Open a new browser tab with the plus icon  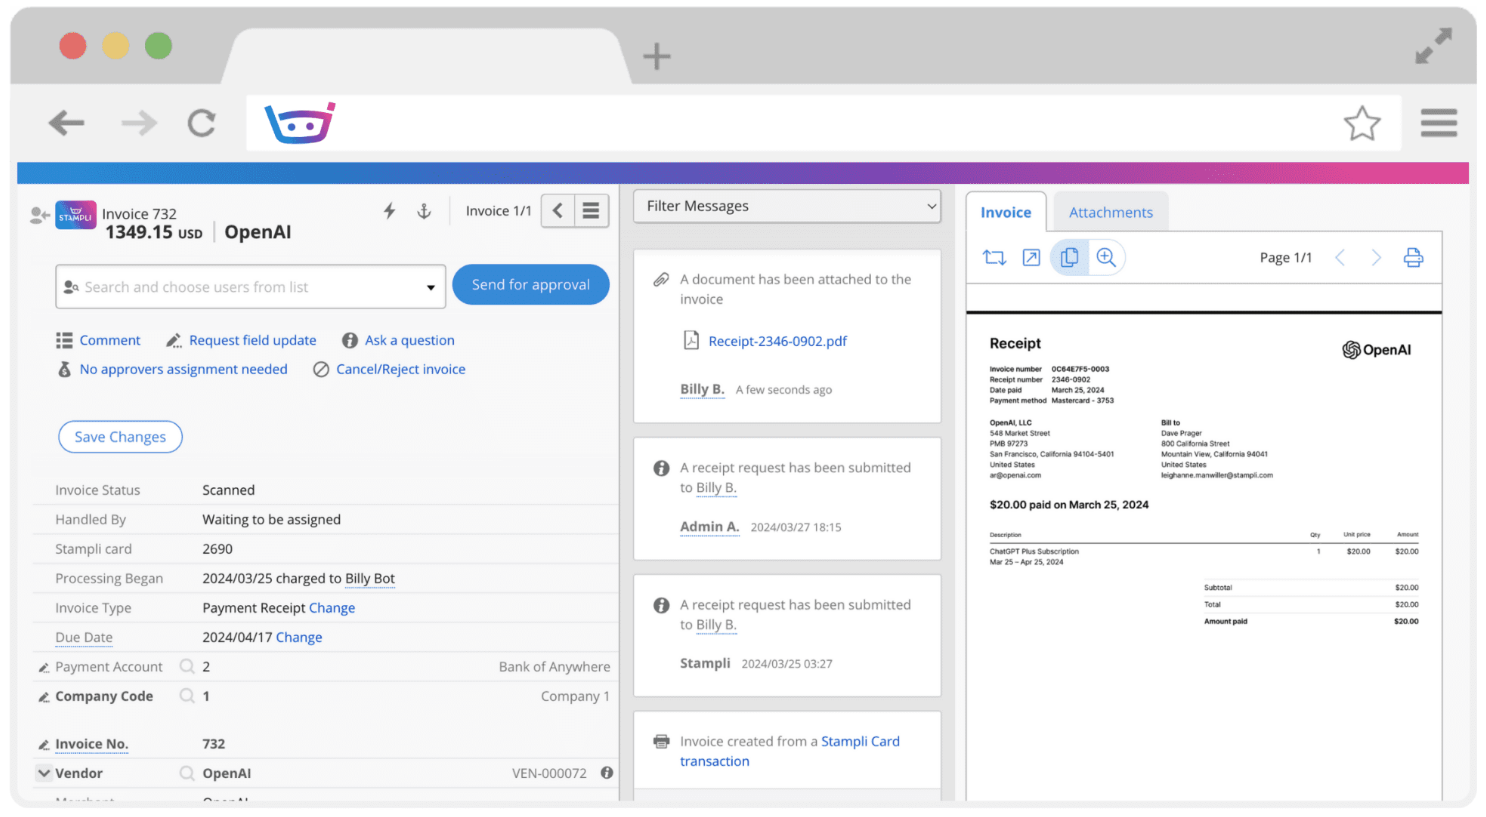coord(657,56)
